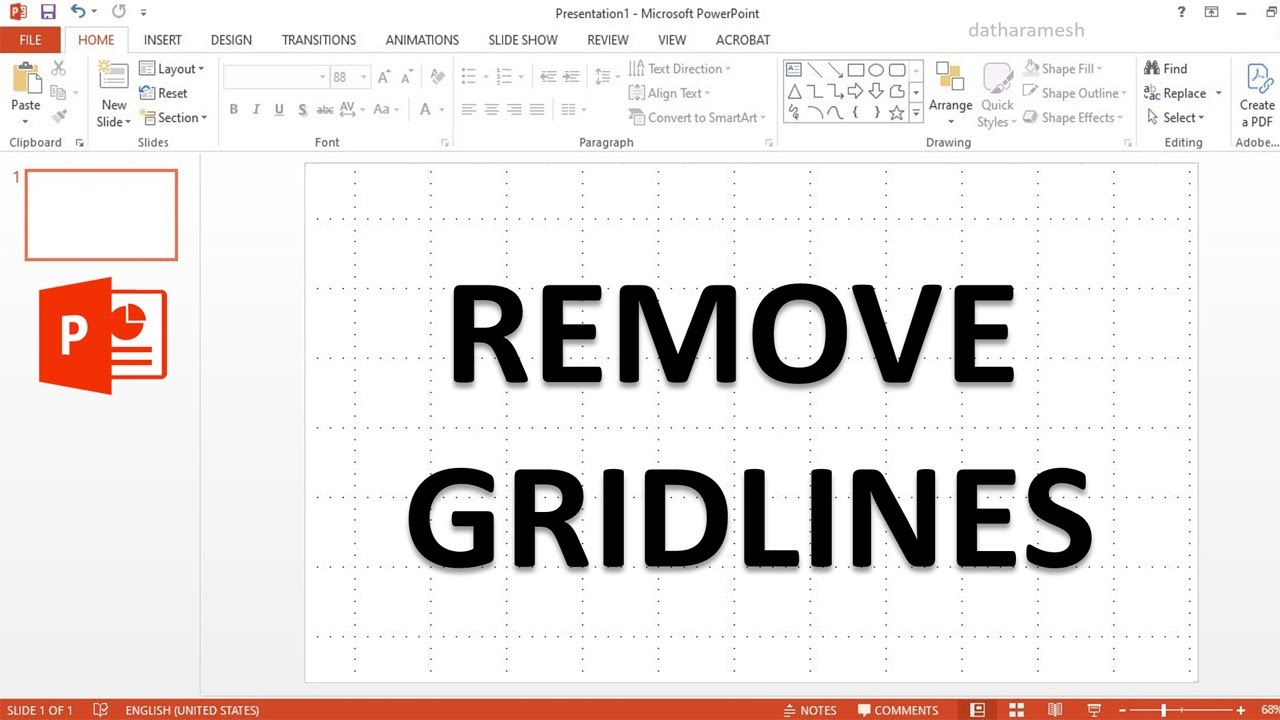Open PowerPoint Help question mark
1280x720 pixels.
[x=1183, y=12]
